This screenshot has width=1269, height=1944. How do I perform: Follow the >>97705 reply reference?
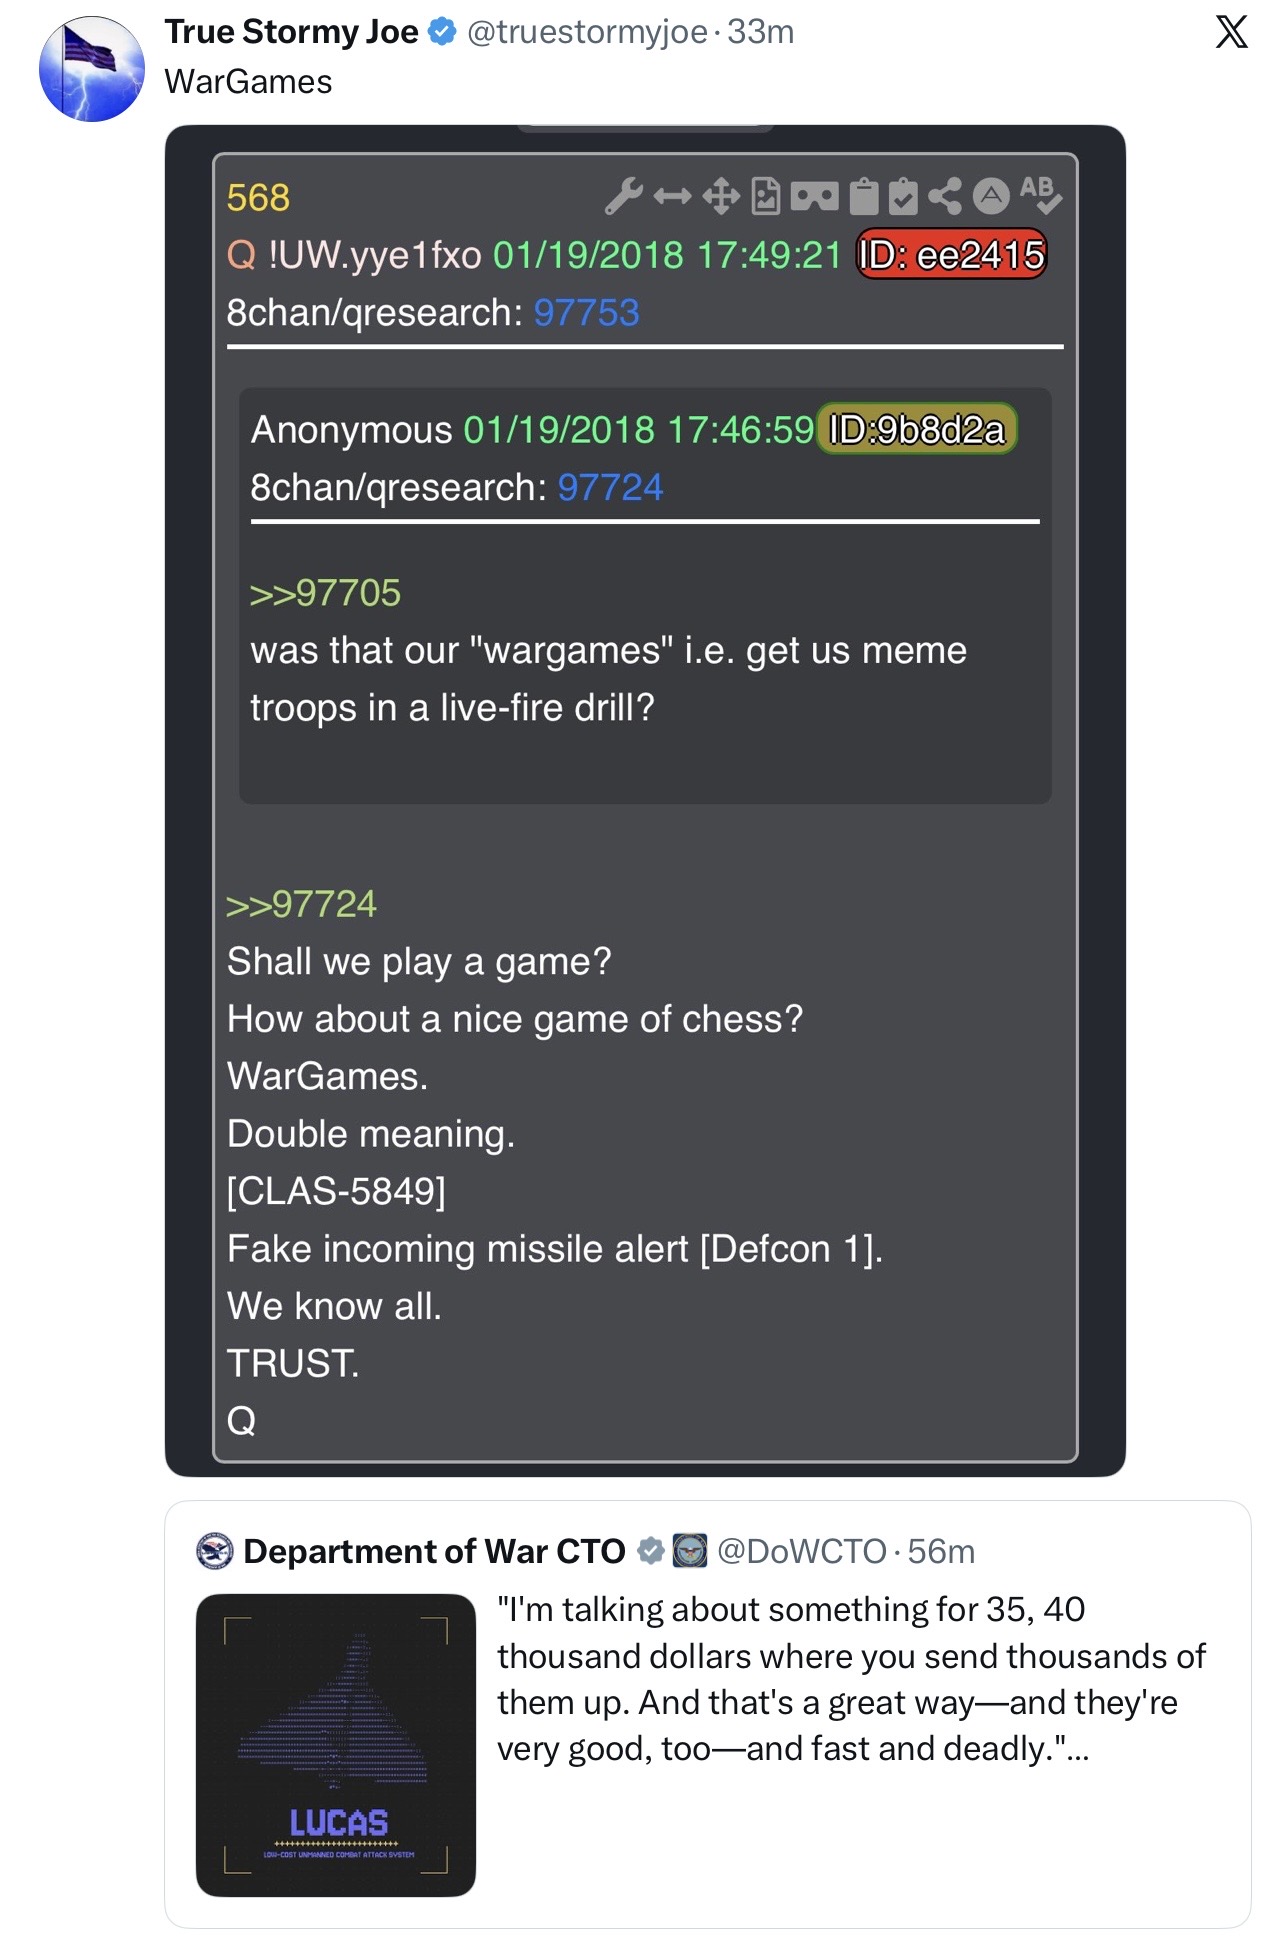(x=325, y=593)
